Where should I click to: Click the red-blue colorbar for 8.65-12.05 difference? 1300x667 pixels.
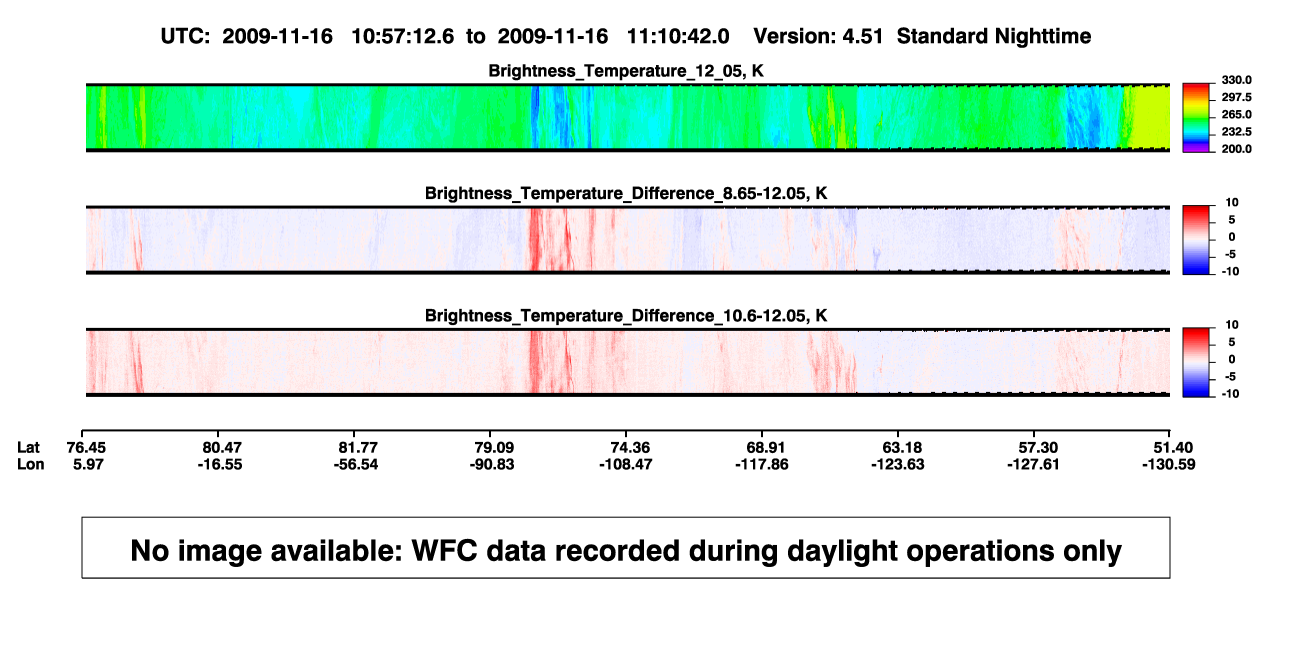(1196, 239)
